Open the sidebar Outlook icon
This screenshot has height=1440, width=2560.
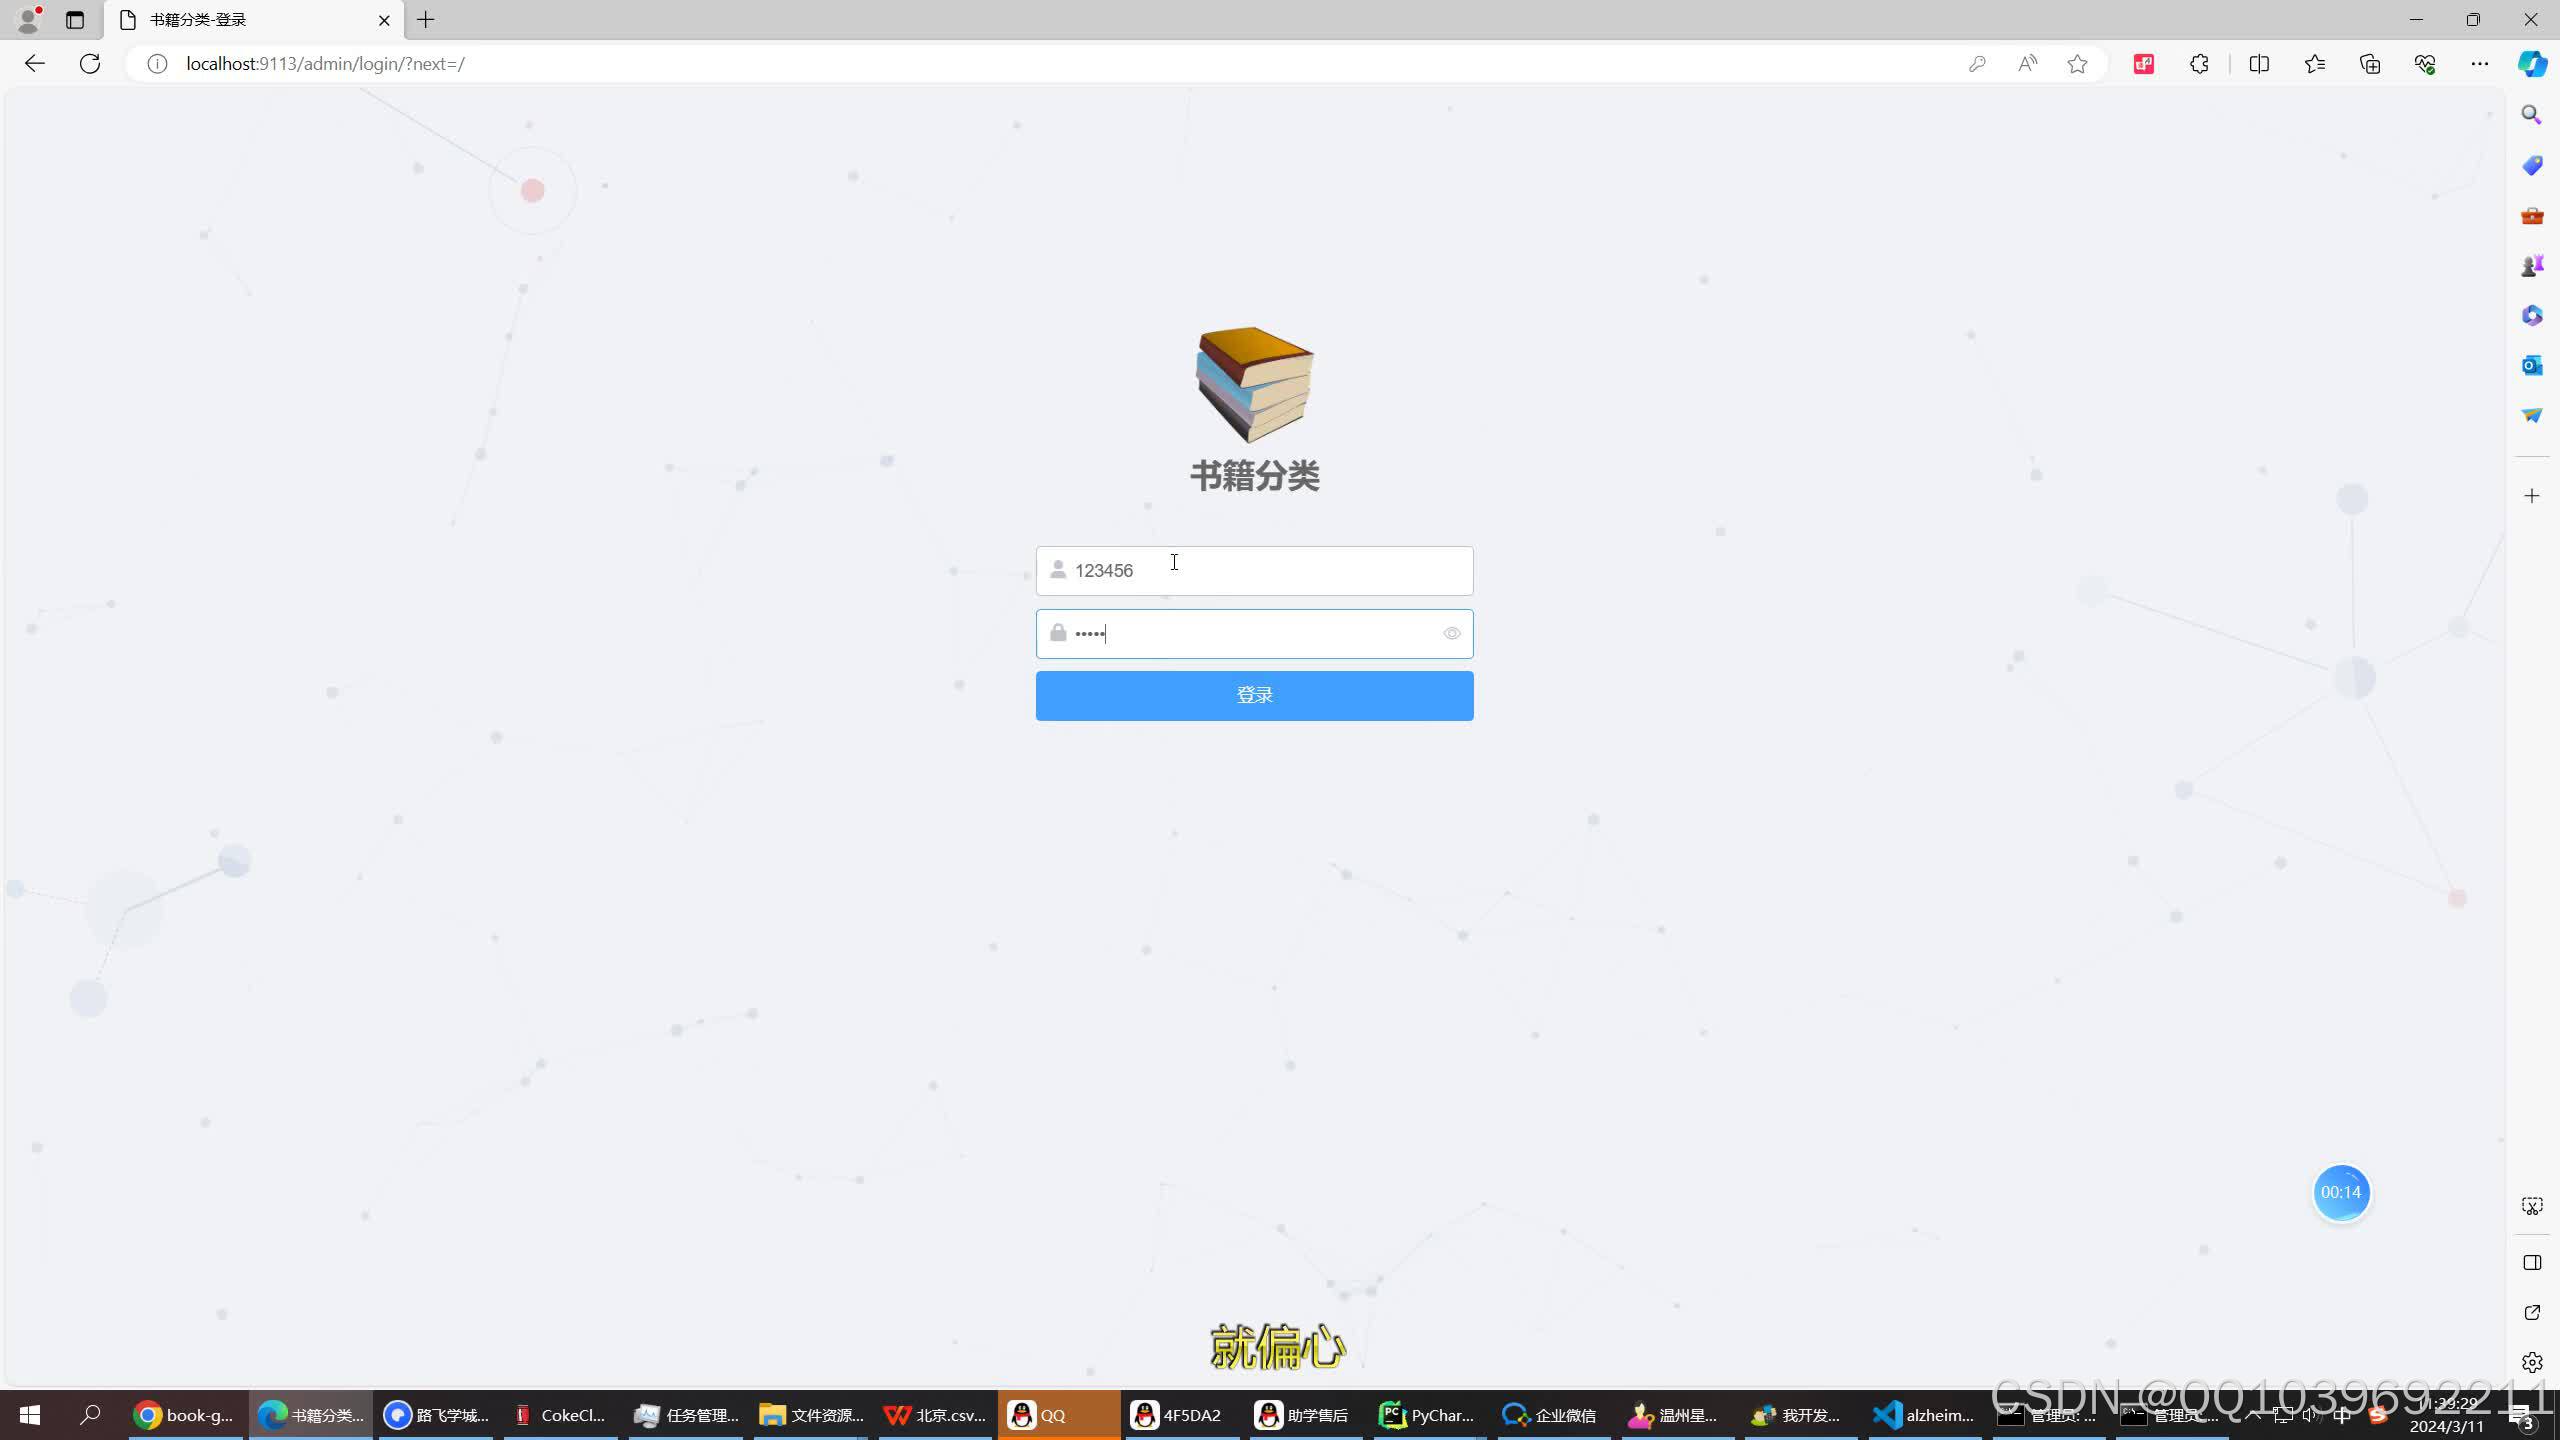click(2532, 365)
